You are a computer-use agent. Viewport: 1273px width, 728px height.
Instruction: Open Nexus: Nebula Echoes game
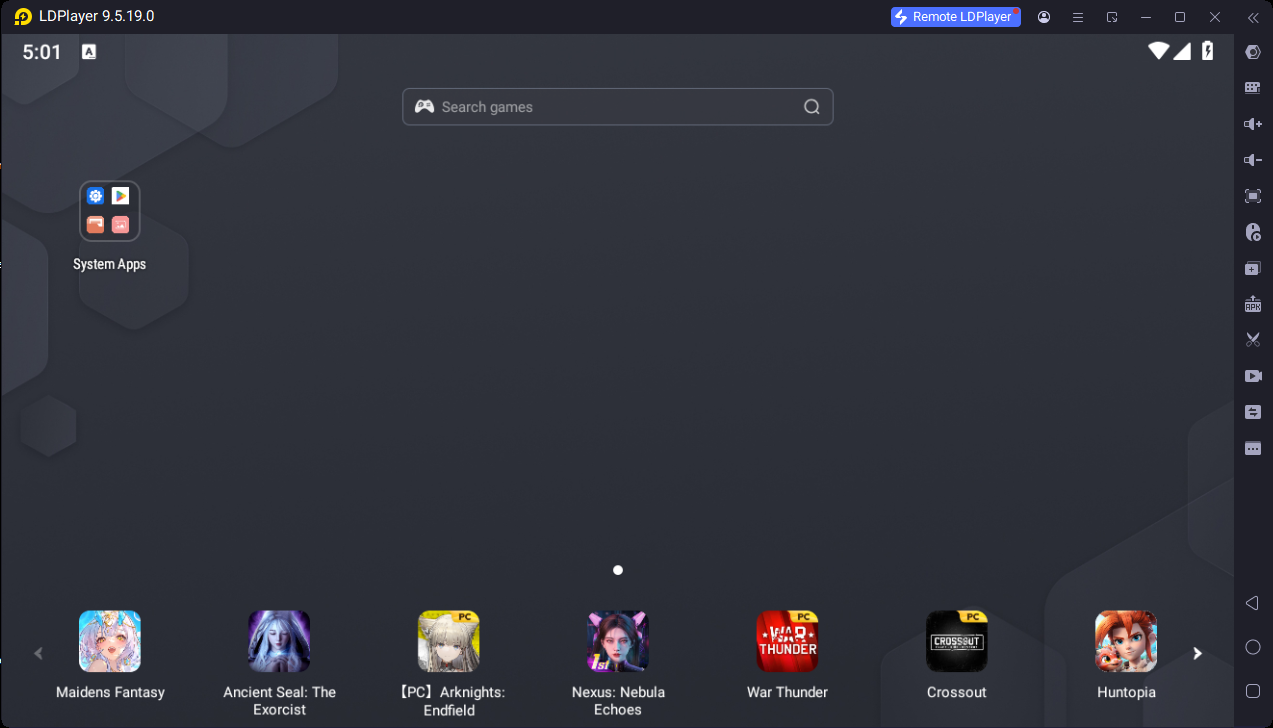(x=618, y=641)
